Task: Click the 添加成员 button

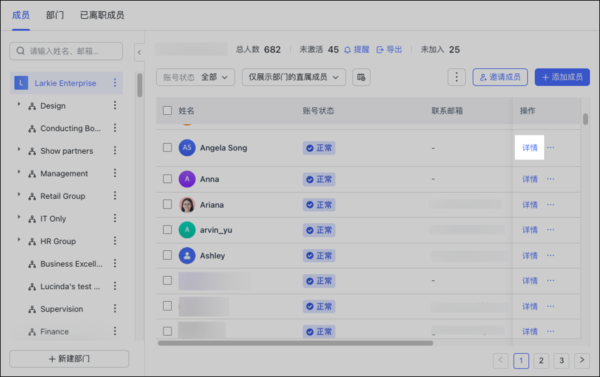Action: pyautogui.click(x=562, y=77)
